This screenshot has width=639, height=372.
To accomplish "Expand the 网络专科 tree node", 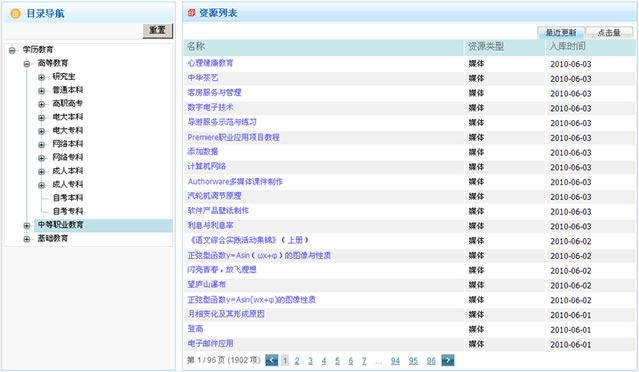I will click(x=42, y=158).
